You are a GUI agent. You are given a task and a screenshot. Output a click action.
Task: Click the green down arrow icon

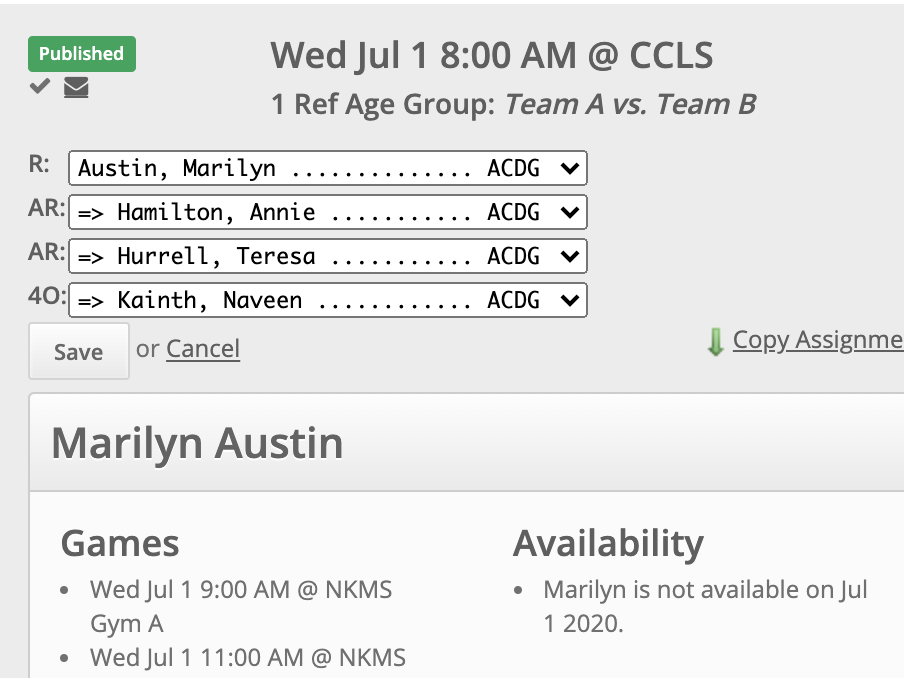click(715, 341)
